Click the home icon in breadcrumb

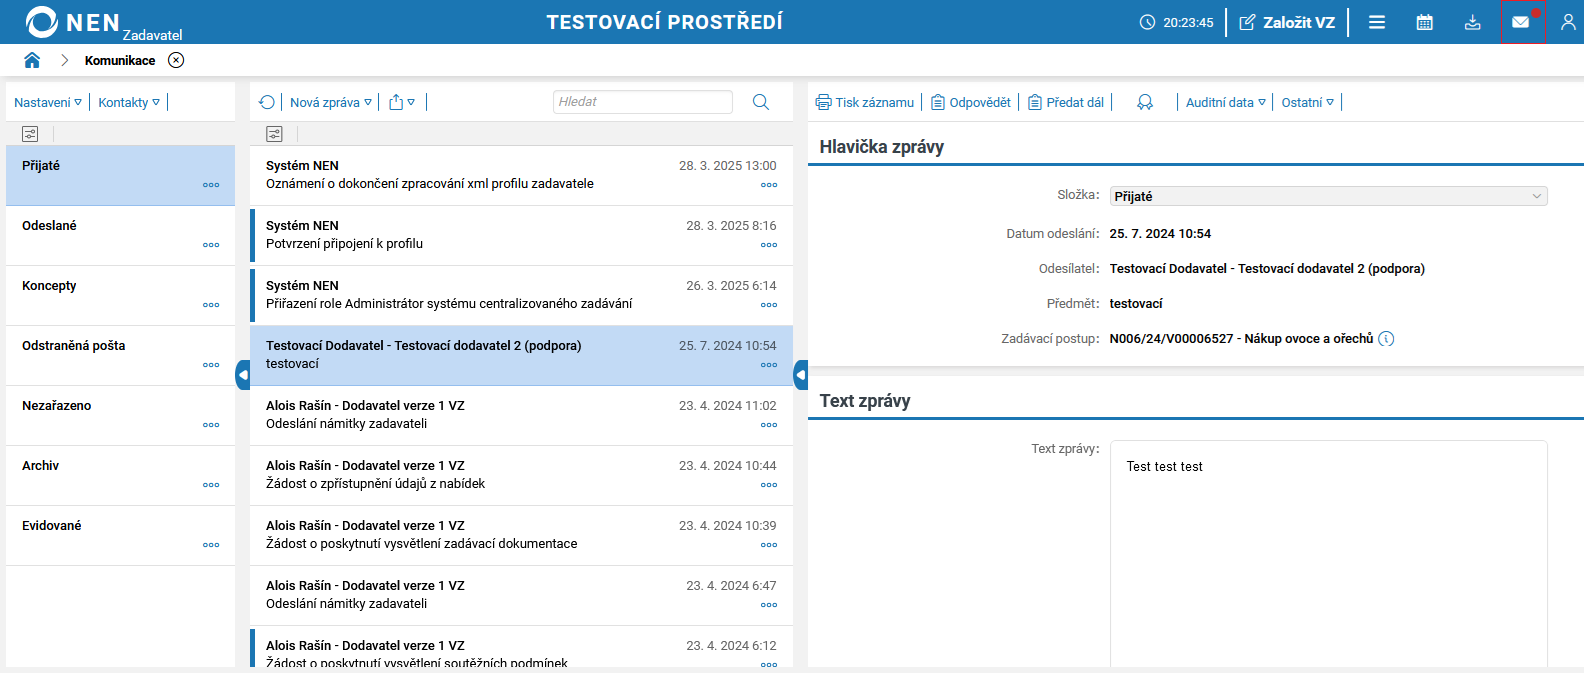(32, 60)
